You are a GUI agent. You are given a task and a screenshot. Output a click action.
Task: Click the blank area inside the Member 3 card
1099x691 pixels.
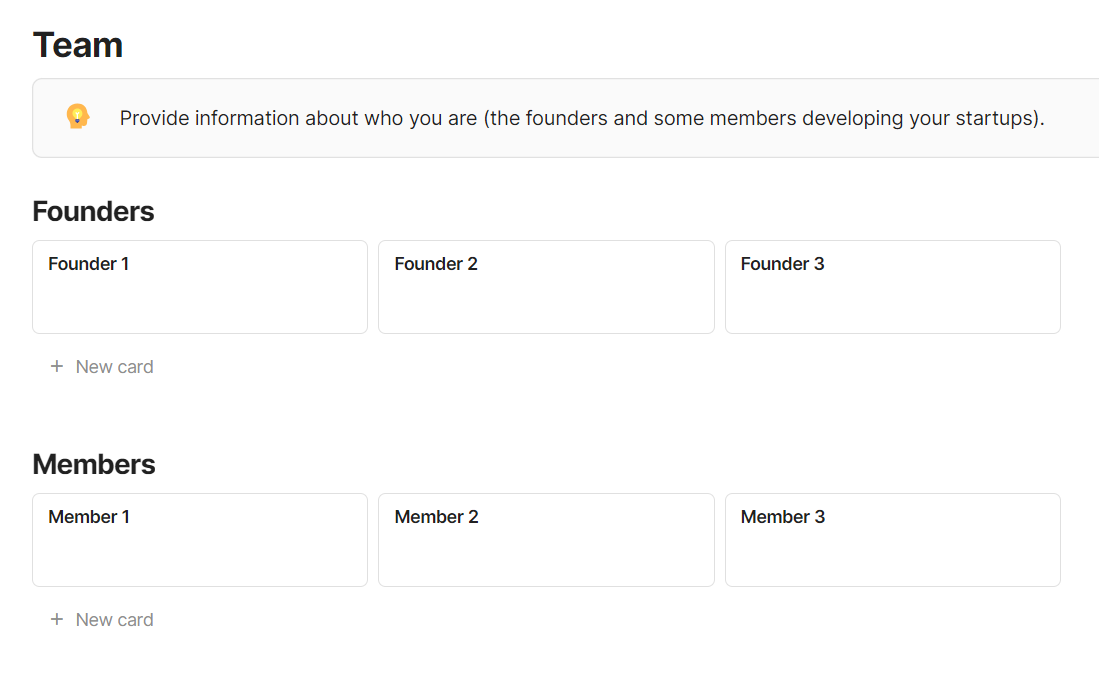click(892, 558)
